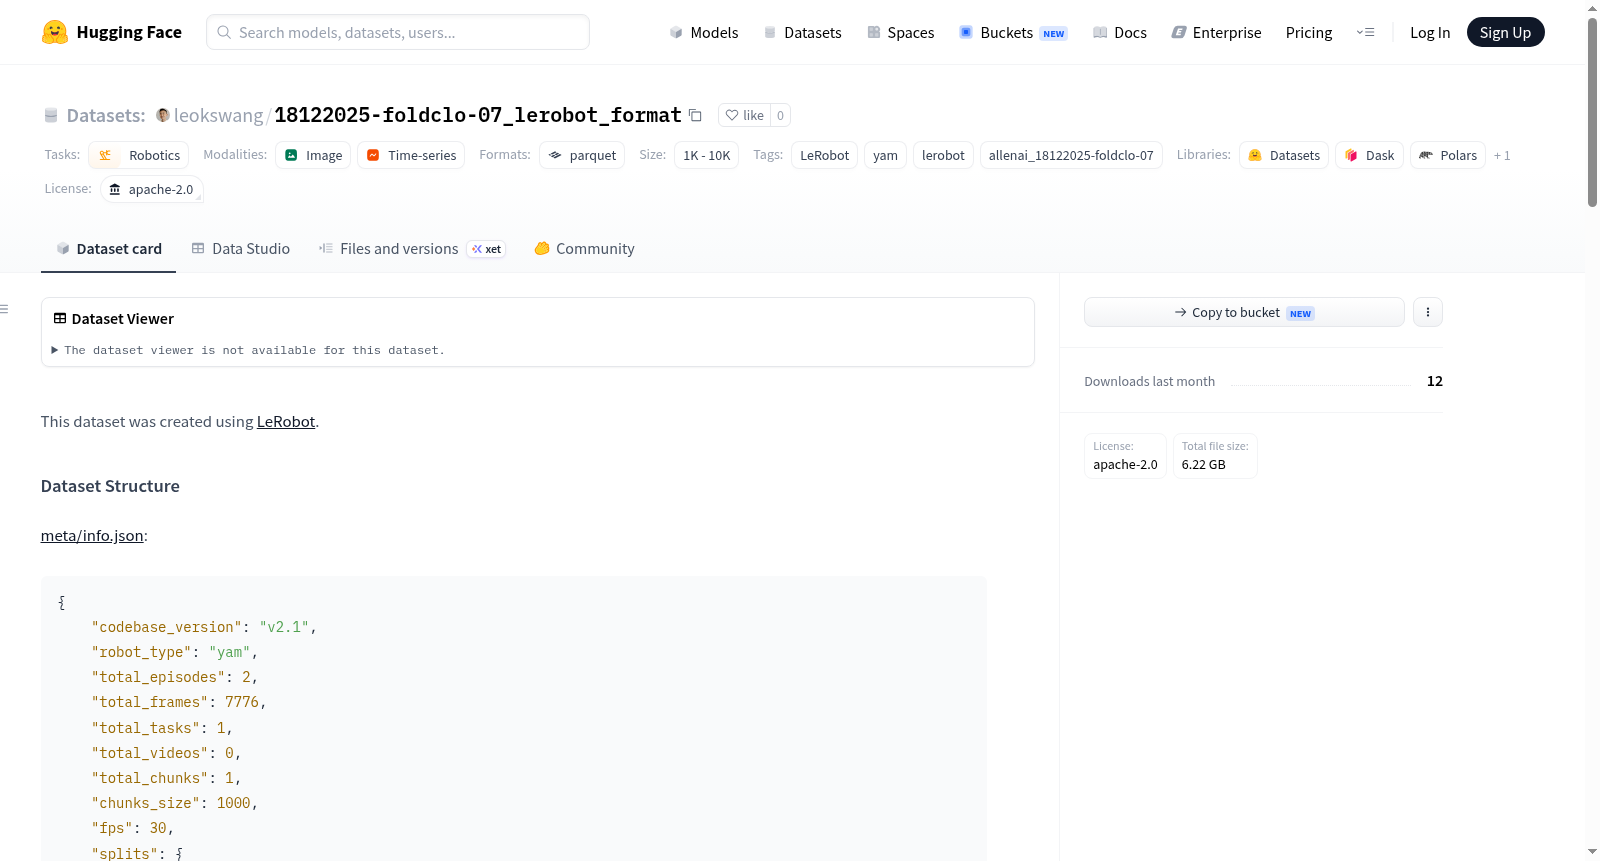Viewport: 1600px width, 861px height.
Task: Click the sidebar License apache-2.0 box
Action: 1125,456
